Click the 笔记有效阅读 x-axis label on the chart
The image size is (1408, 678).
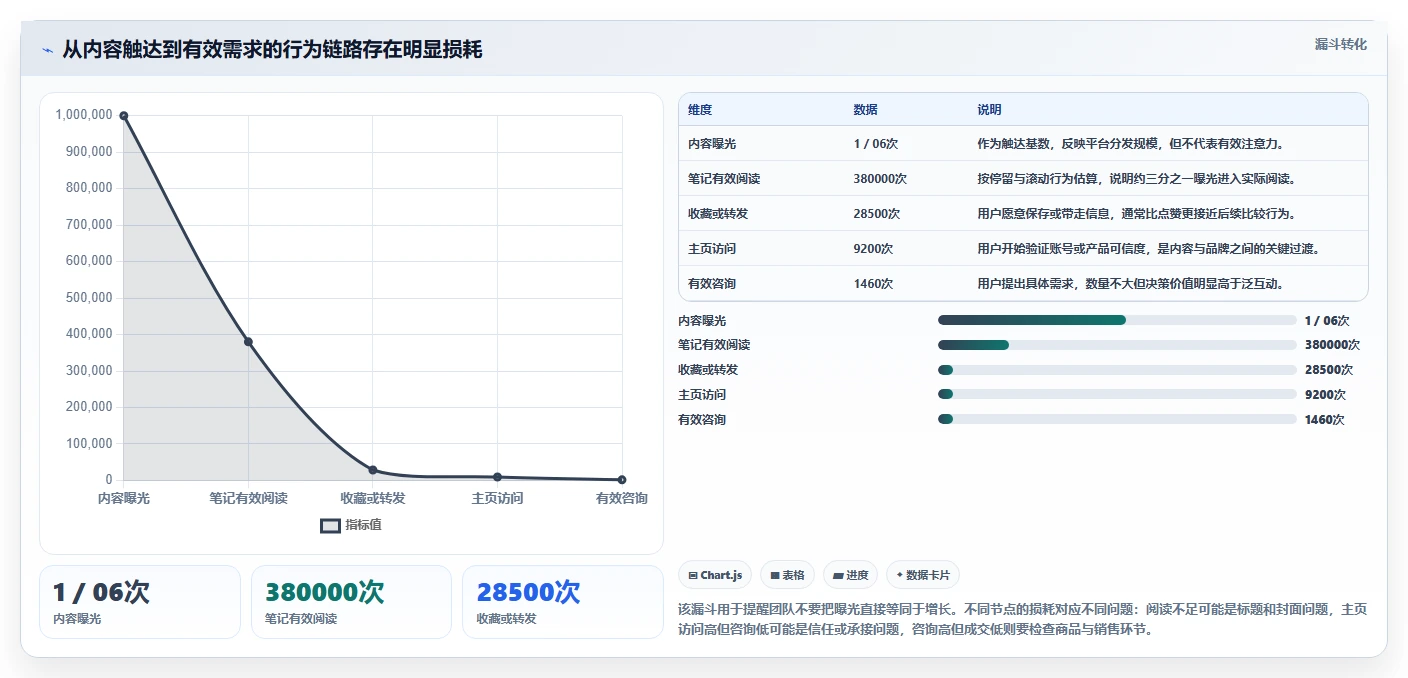point(248,498)
